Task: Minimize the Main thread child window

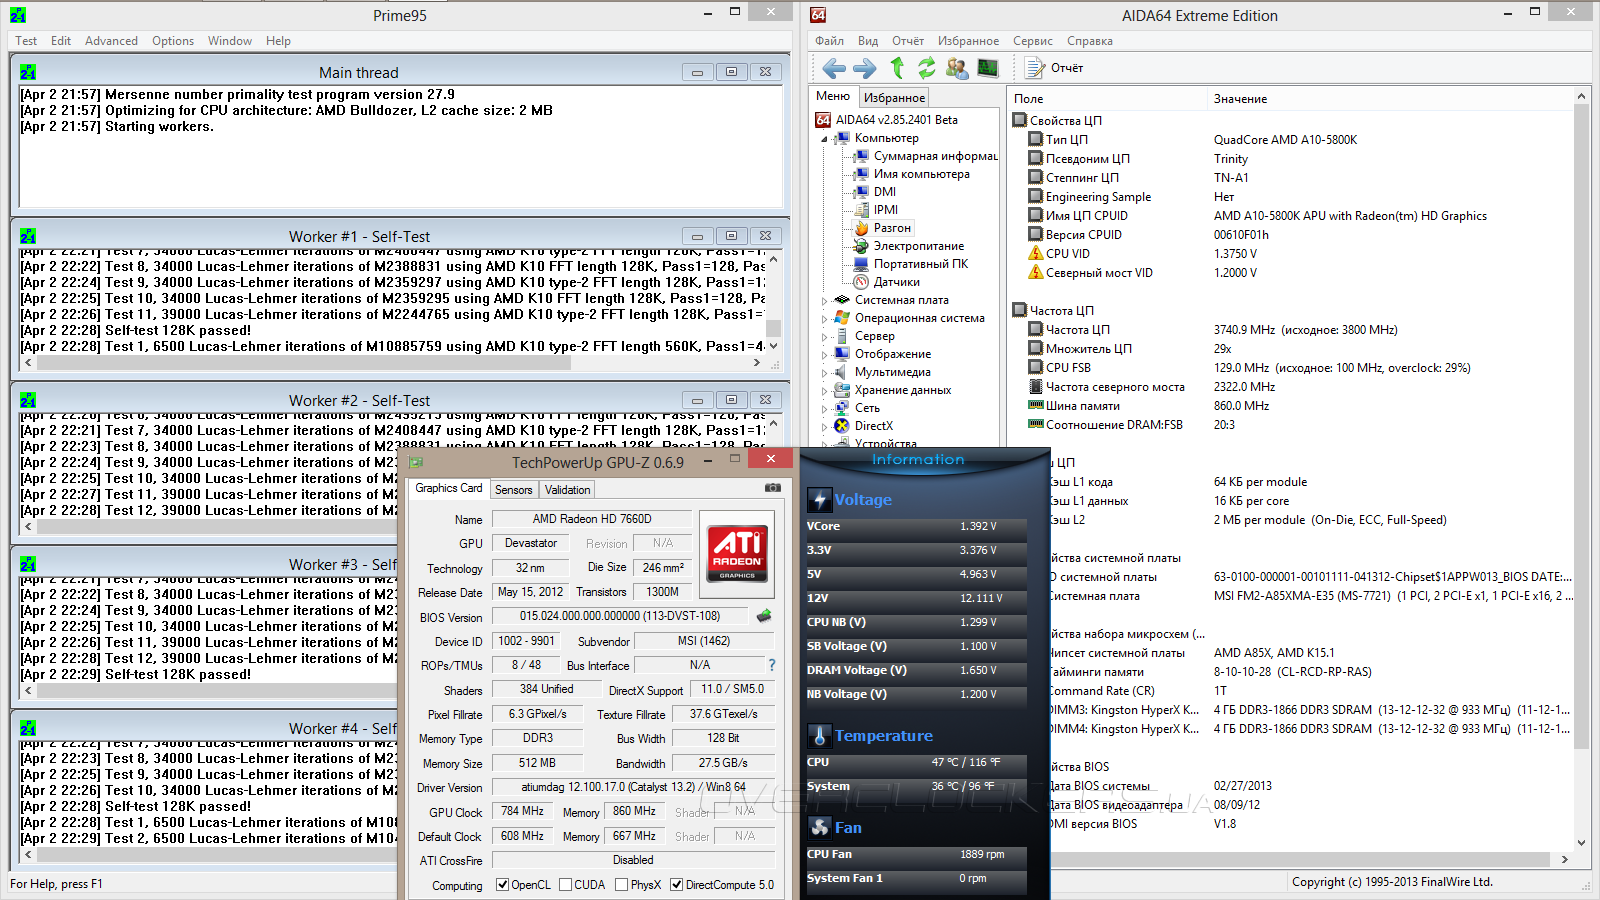Action: 697,72
